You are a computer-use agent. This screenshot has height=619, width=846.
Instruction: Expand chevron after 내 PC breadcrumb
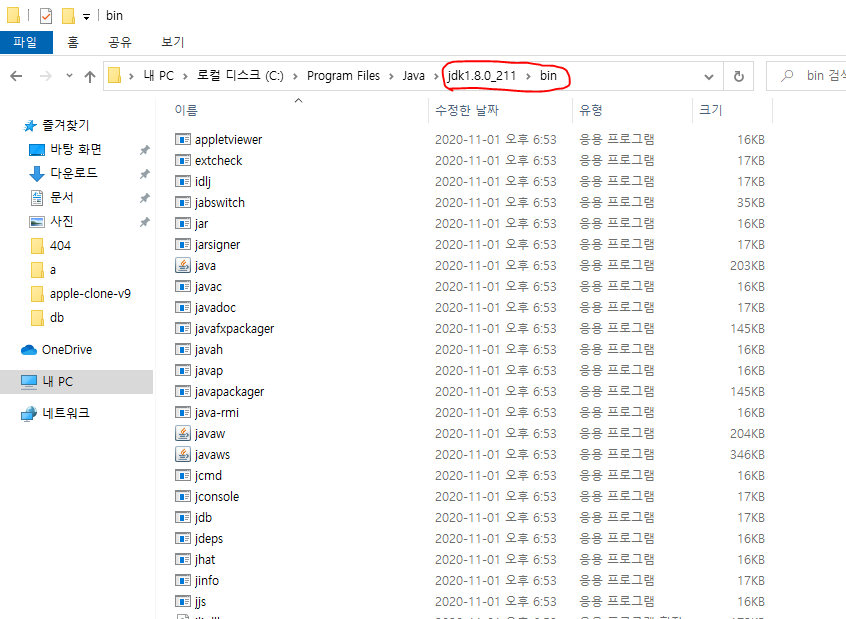pyautogui.click(x=185, y=76)
